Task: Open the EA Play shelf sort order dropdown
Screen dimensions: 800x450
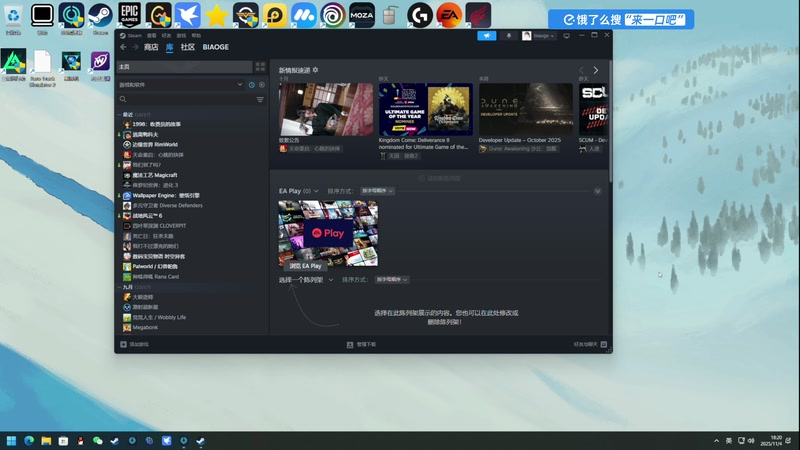Action: (x=377, y=191)
